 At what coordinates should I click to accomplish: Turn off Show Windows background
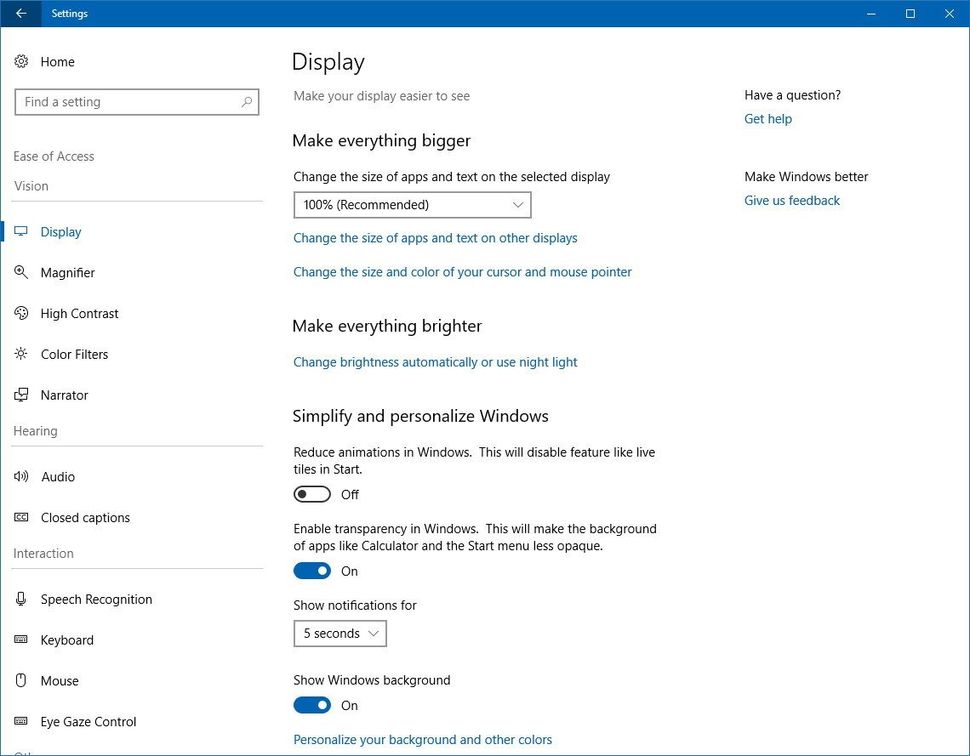[x=311, y=705]
